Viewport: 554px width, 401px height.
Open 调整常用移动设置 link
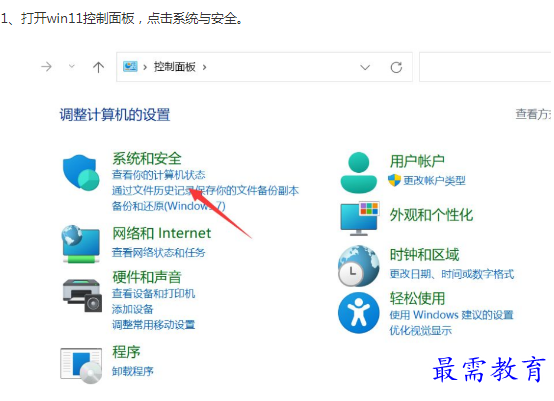click(x=153, y=324)
